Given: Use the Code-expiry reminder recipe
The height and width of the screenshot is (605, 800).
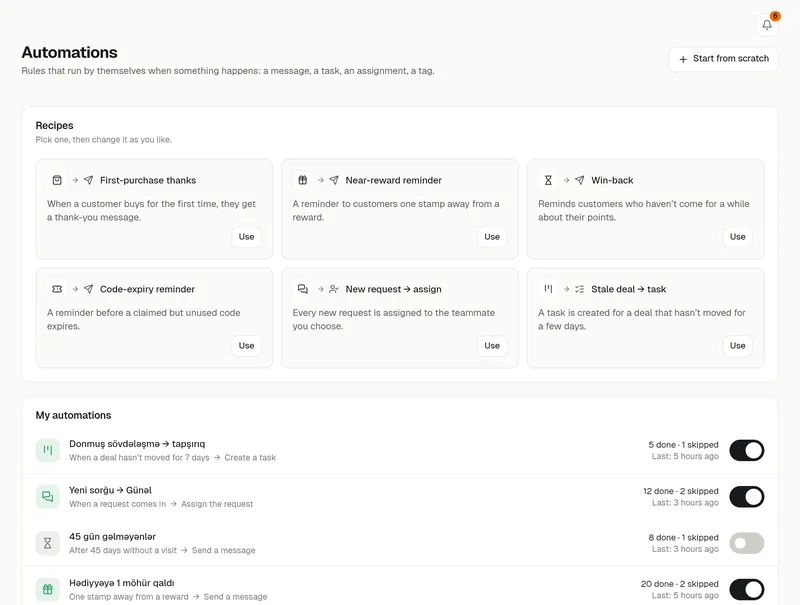Looking at the screenshot, I should [x=246, y=345].
